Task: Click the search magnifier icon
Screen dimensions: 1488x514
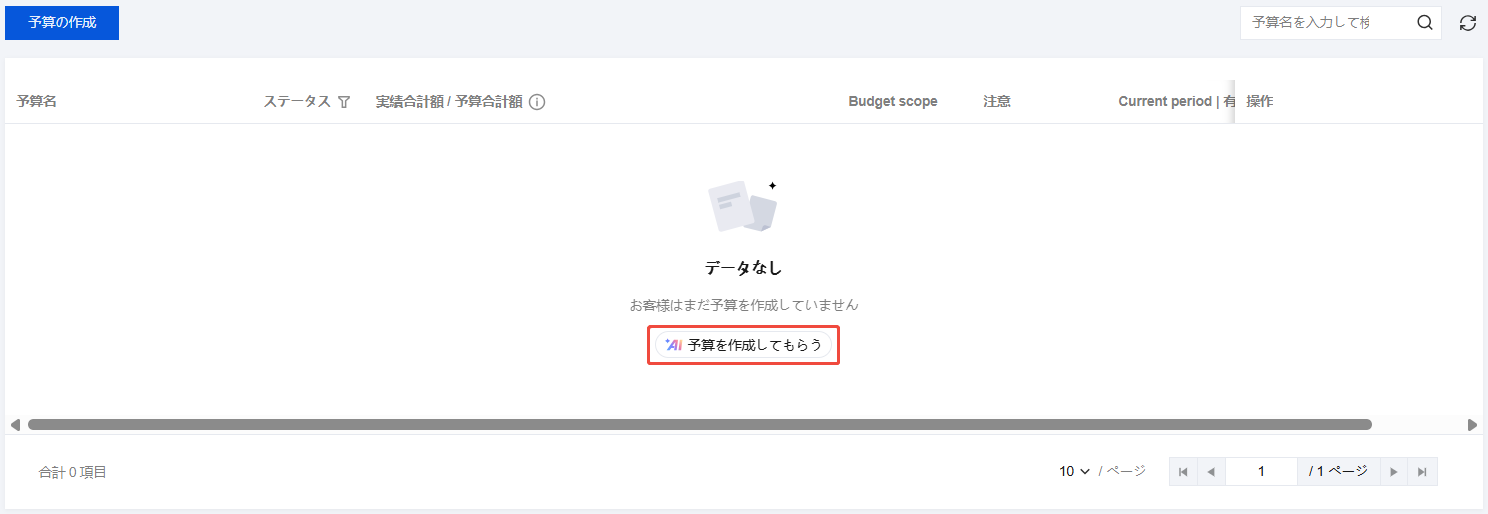Action: click(x=1425, y=23)
